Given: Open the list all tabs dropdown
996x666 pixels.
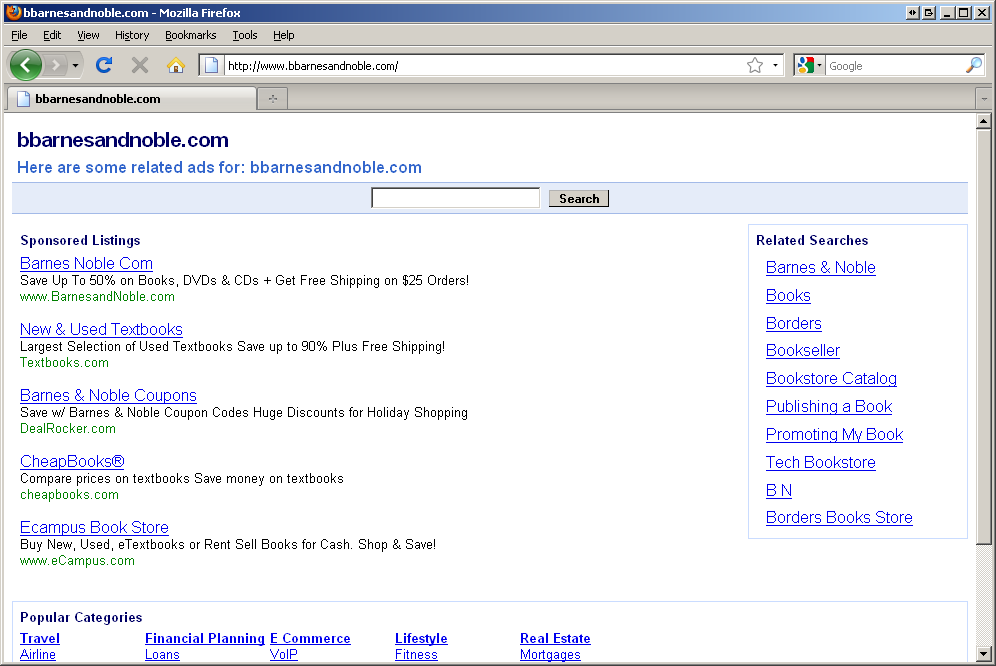Looking at the screenshot, I should click(x=984, y=99).
